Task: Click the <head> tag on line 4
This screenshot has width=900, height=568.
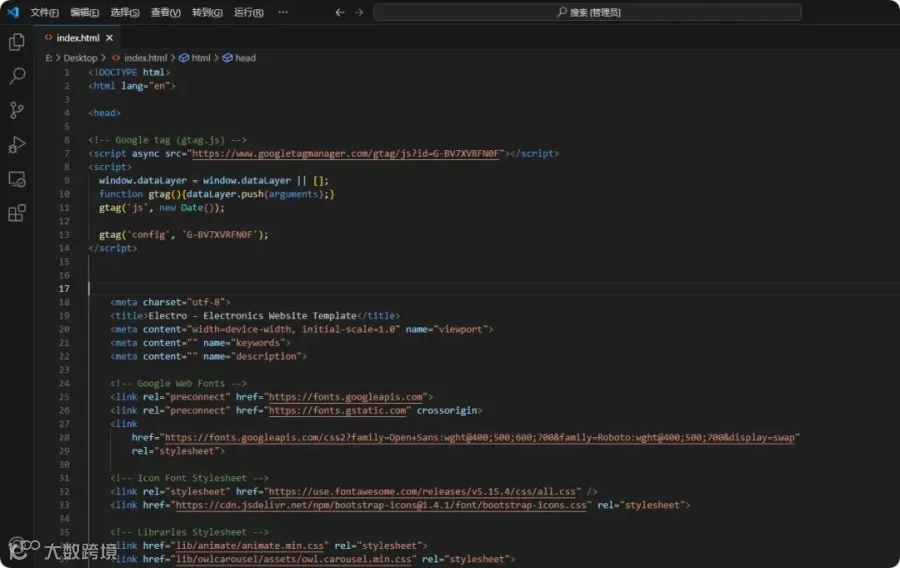Action: 104,113
